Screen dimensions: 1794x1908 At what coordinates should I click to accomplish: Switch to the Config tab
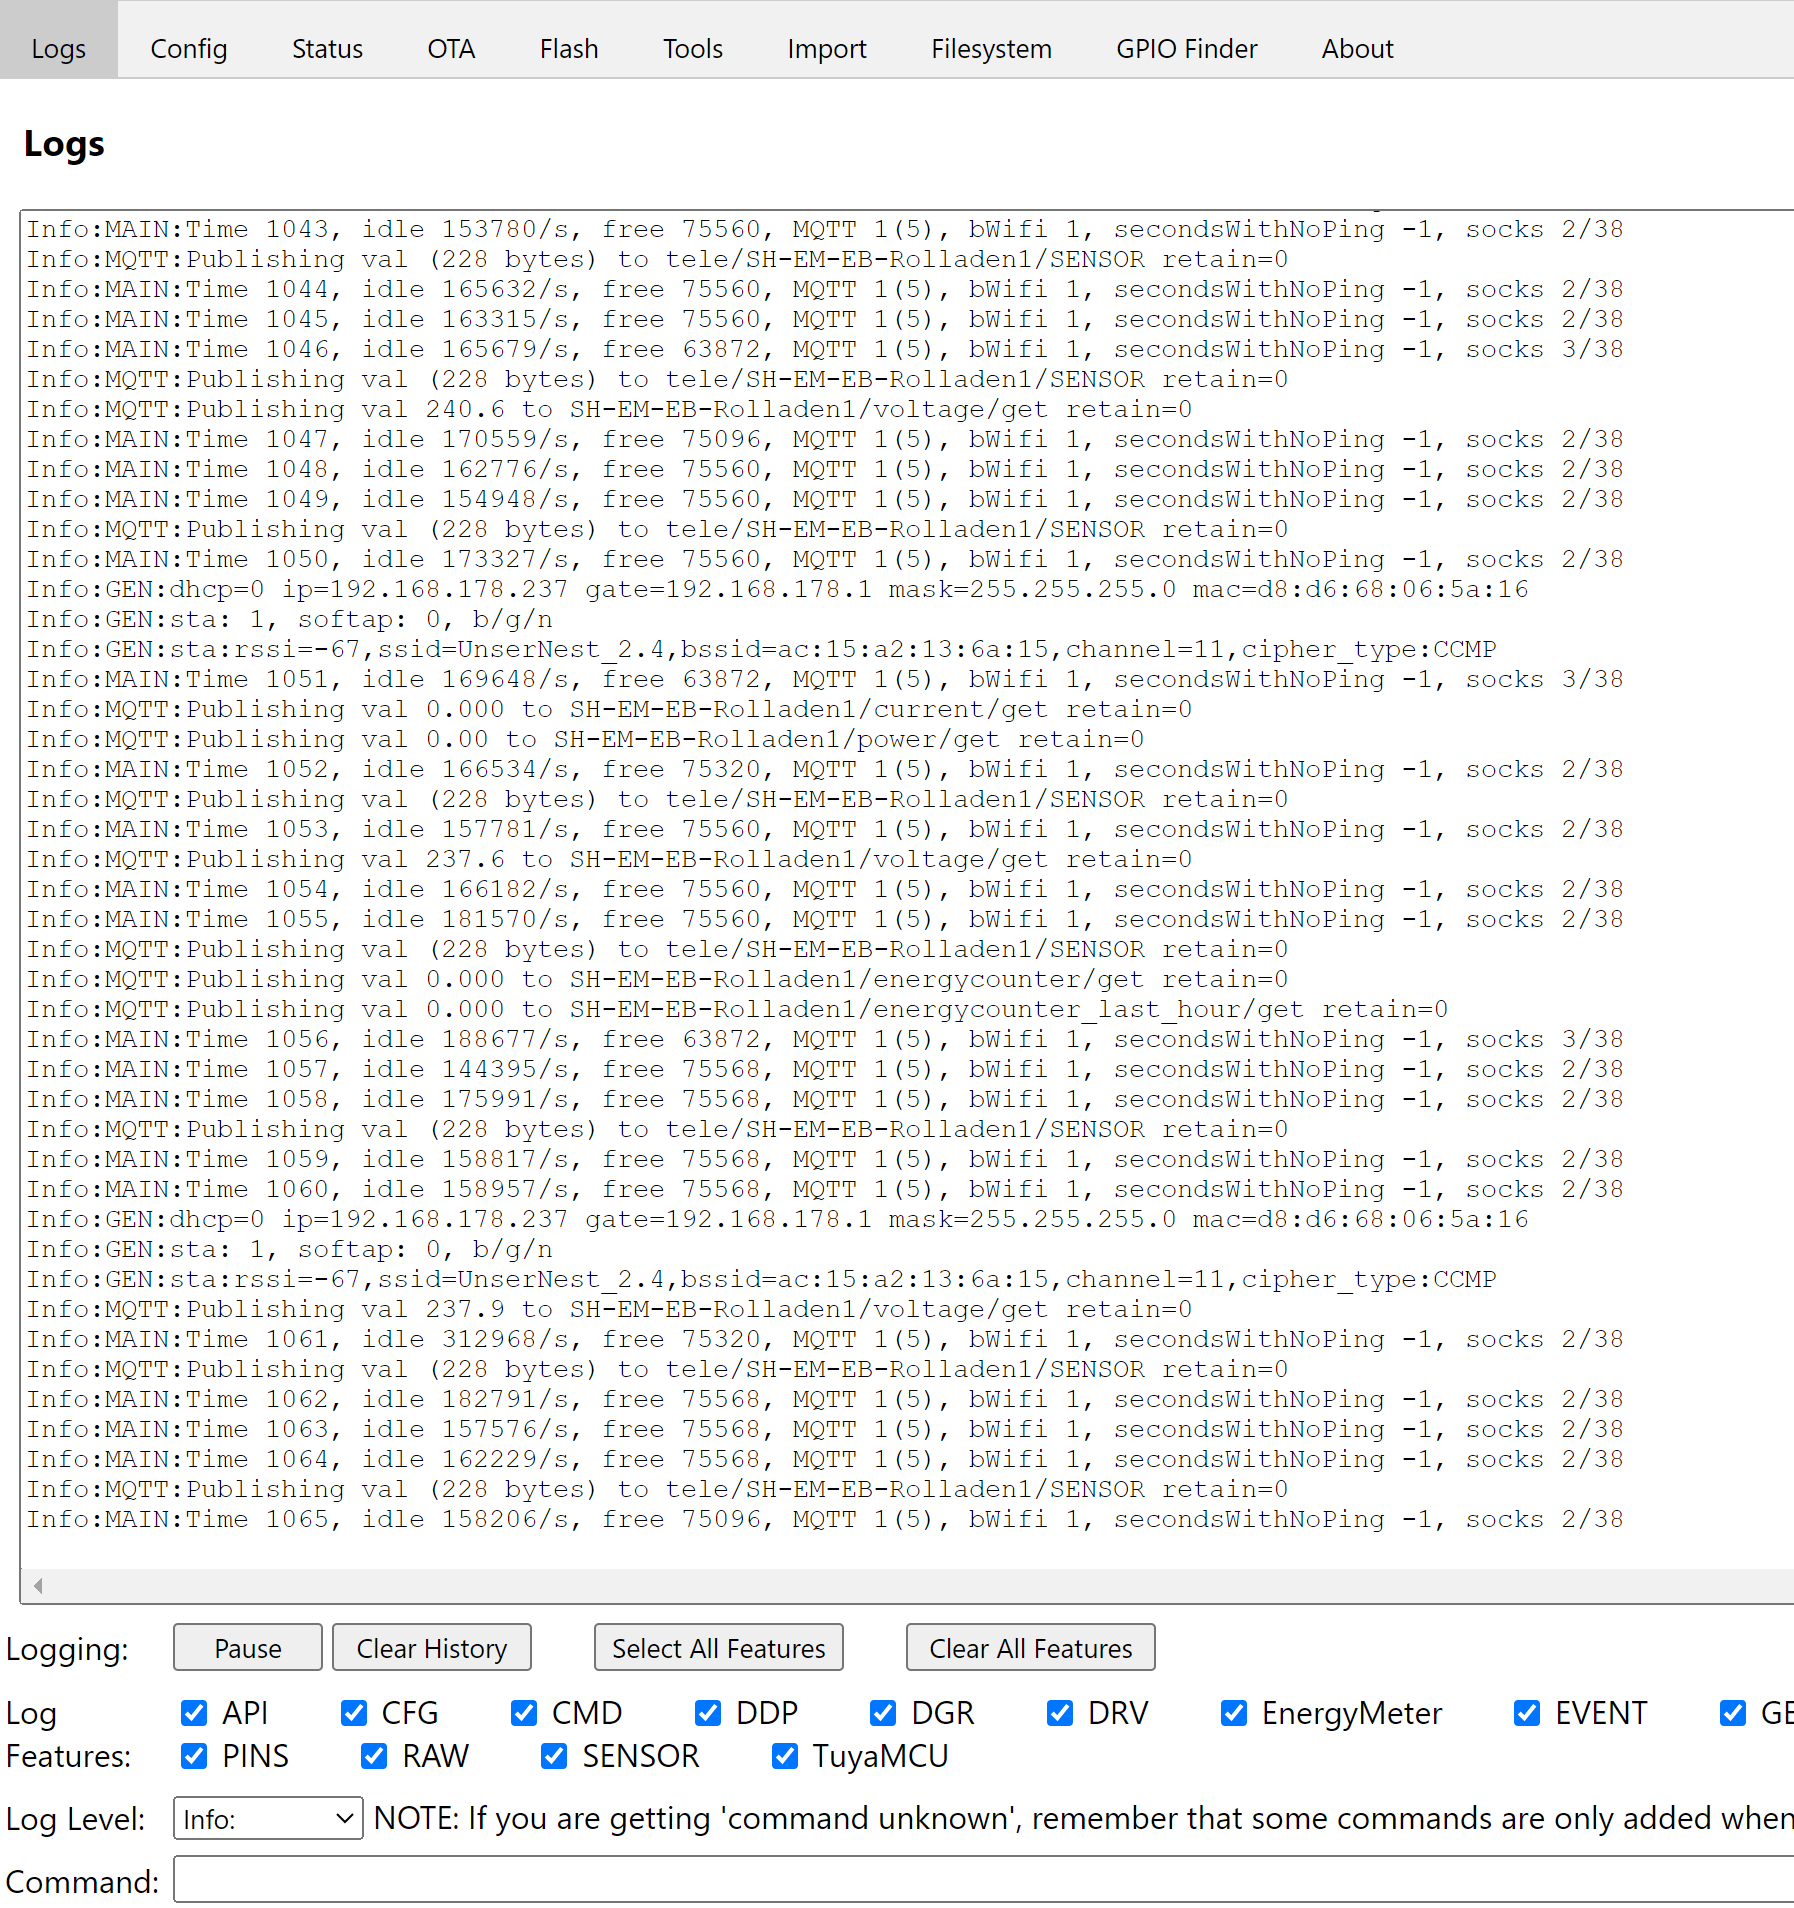[x=189, y=48]
